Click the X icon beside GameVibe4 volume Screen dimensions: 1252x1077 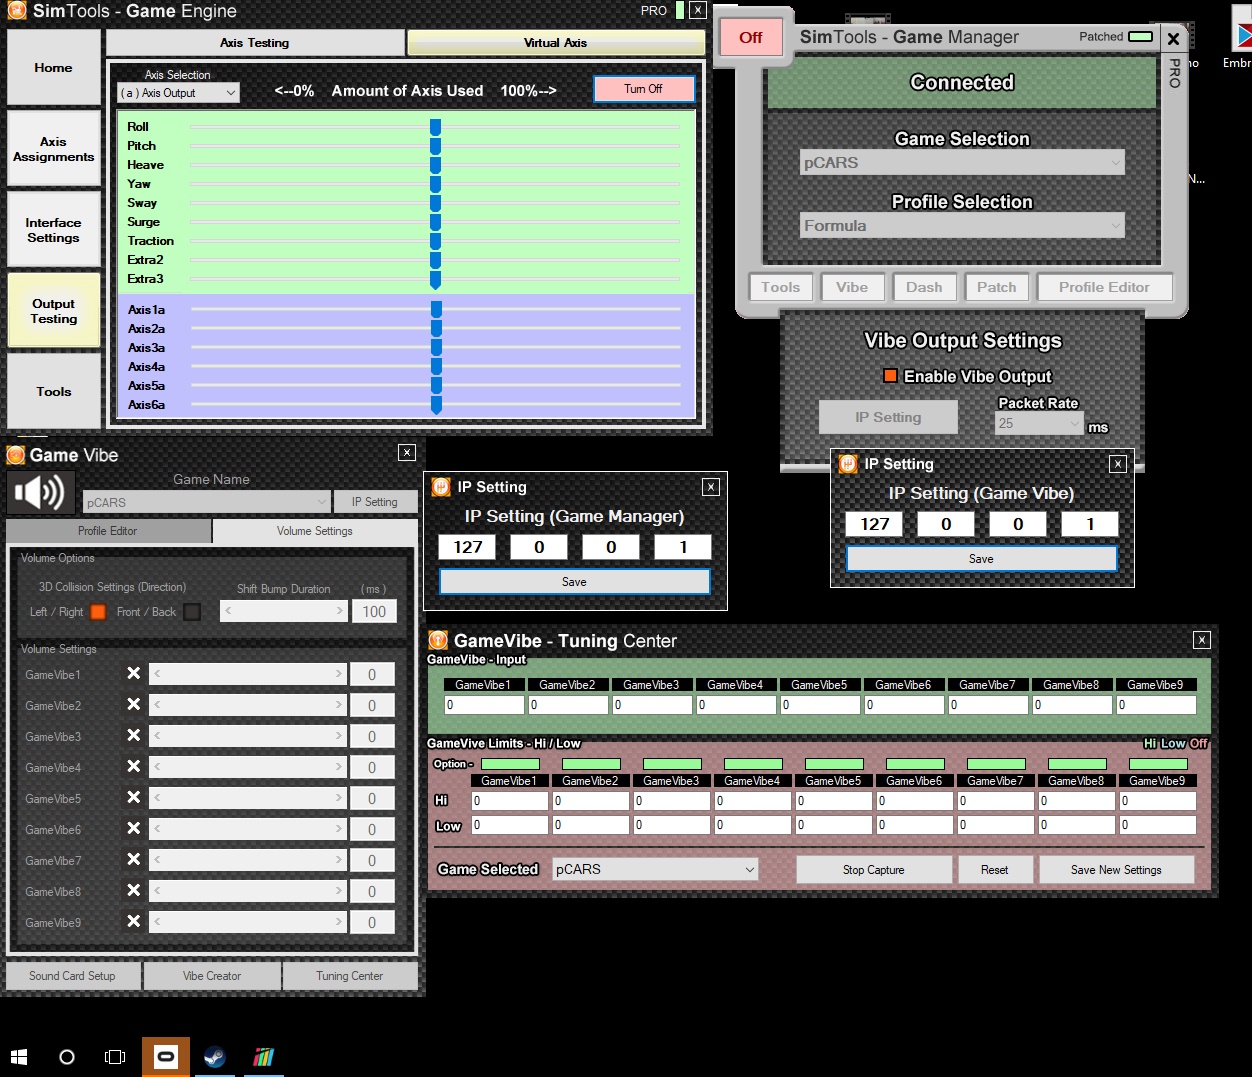(133, 767)
